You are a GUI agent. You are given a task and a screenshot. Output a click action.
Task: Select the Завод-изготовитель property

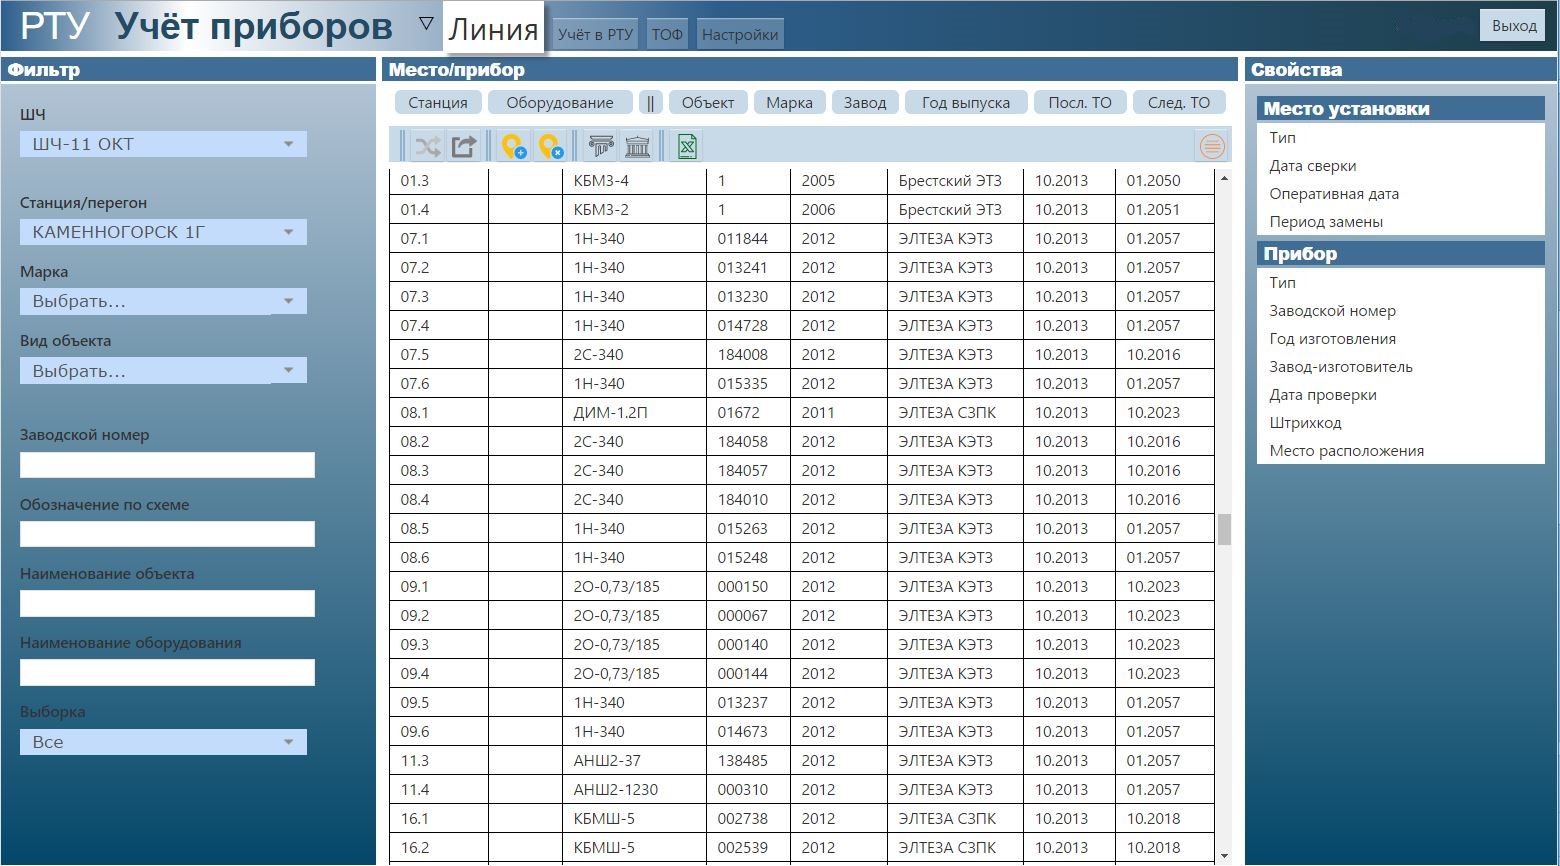(1341, 367)
